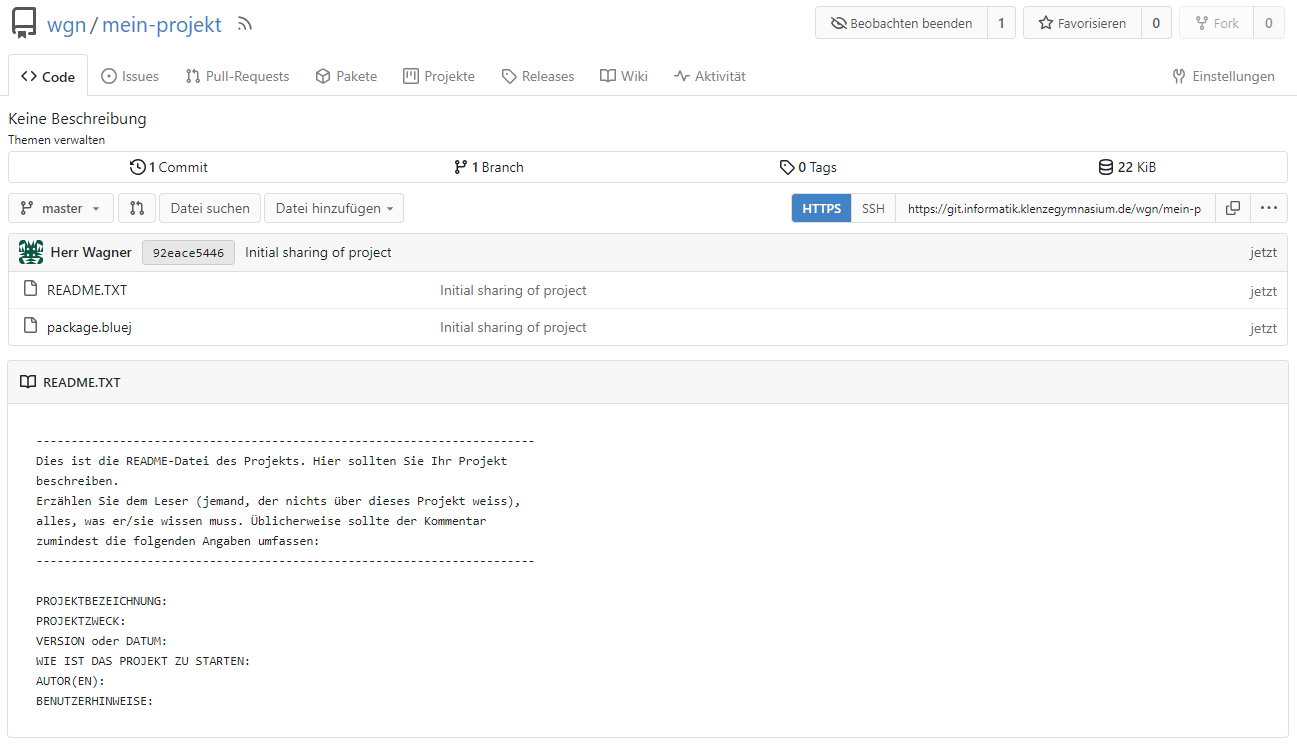View the 0 Tags list
Image resolution: width=1297 pixels, height=746 pixels.
click(808, 167)
